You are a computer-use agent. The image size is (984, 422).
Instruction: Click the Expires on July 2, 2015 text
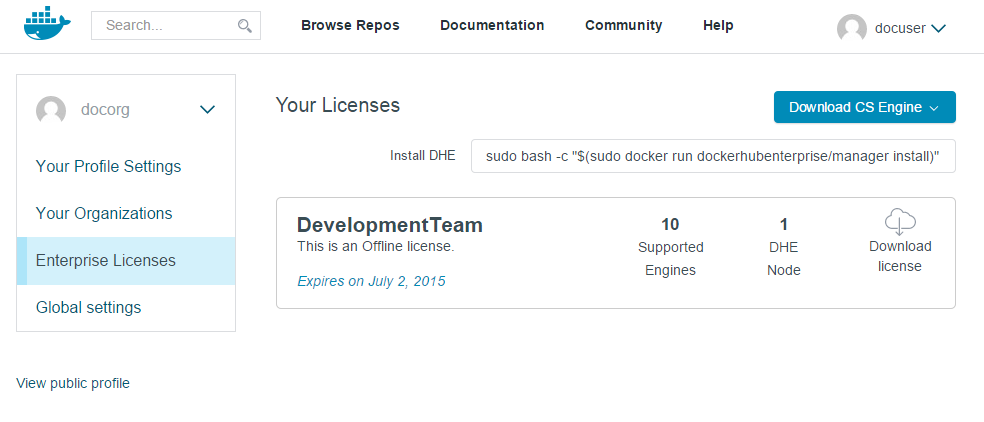click(x=372, y=281)
